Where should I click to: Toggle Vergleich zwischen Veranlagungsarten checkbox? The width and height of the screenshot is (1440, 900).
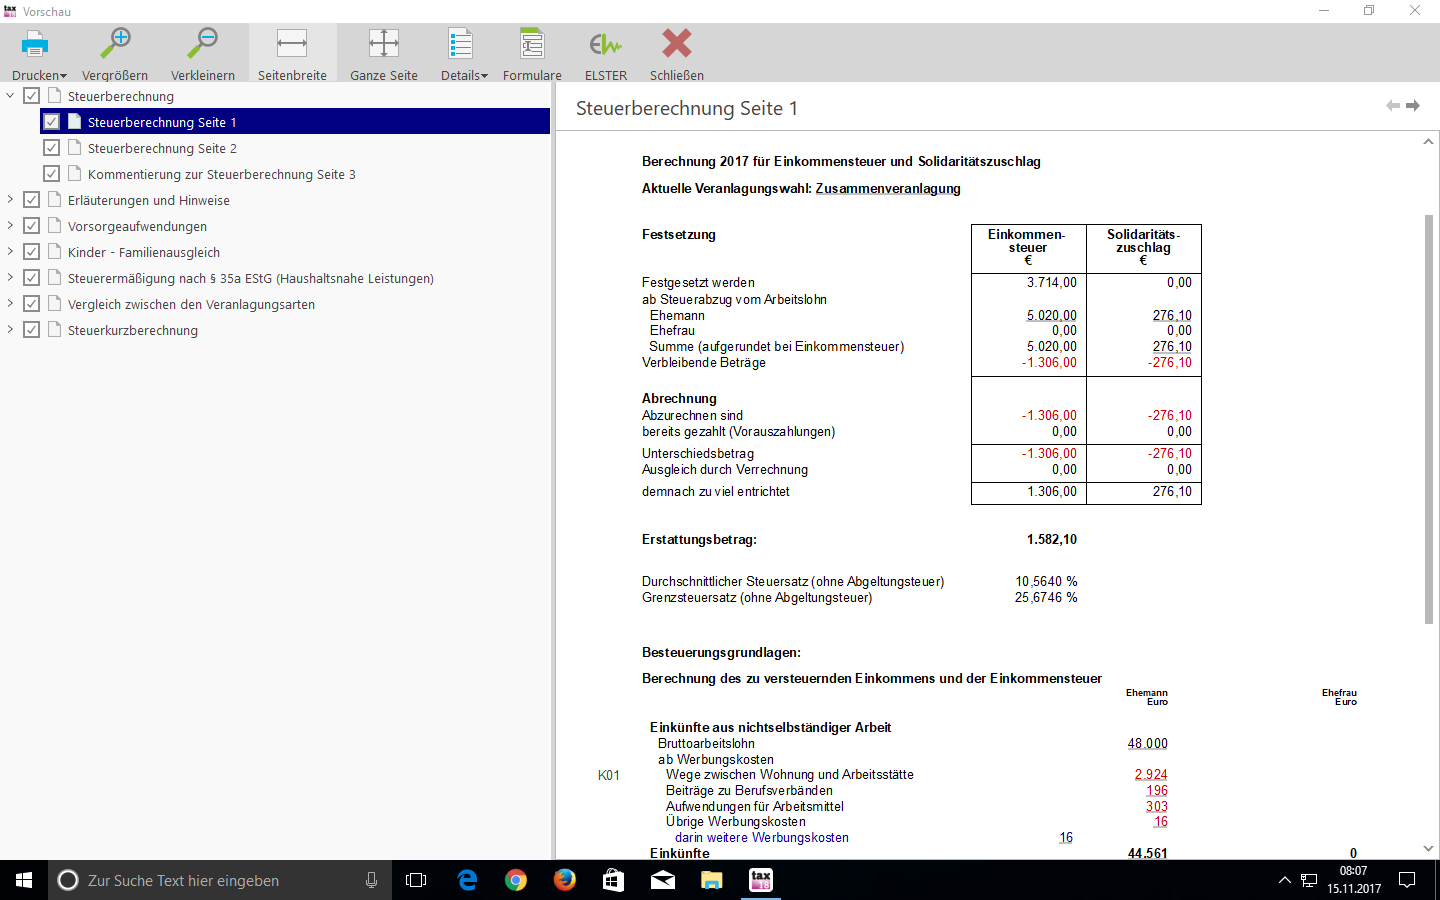pos(32,304)
